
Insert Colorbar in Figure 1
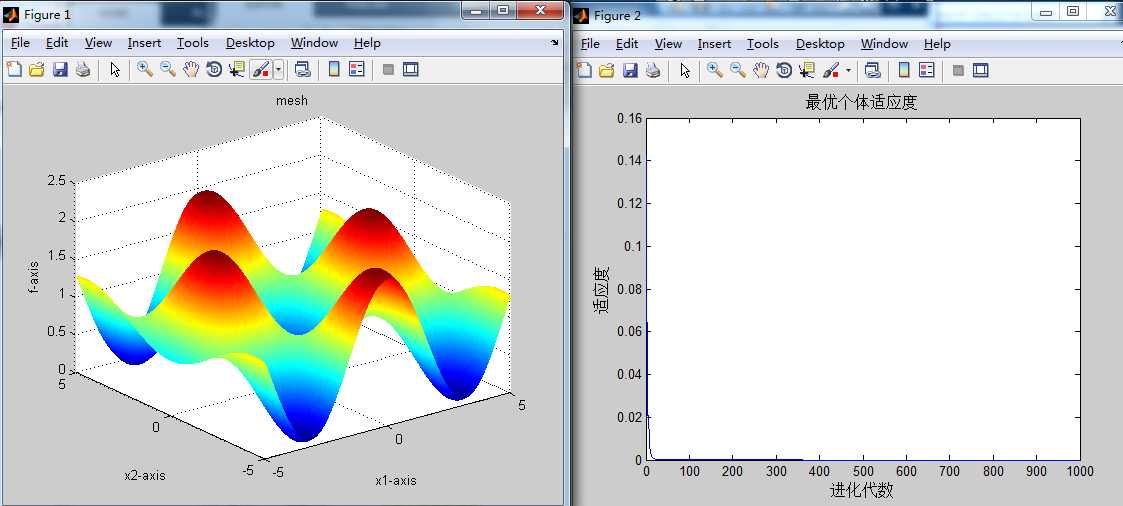point(334,69)
